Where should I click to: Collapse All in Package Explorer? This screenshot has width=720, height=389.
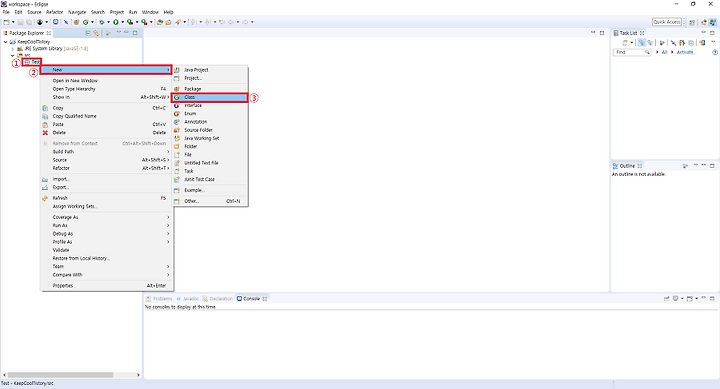click(x=88, y=33)
